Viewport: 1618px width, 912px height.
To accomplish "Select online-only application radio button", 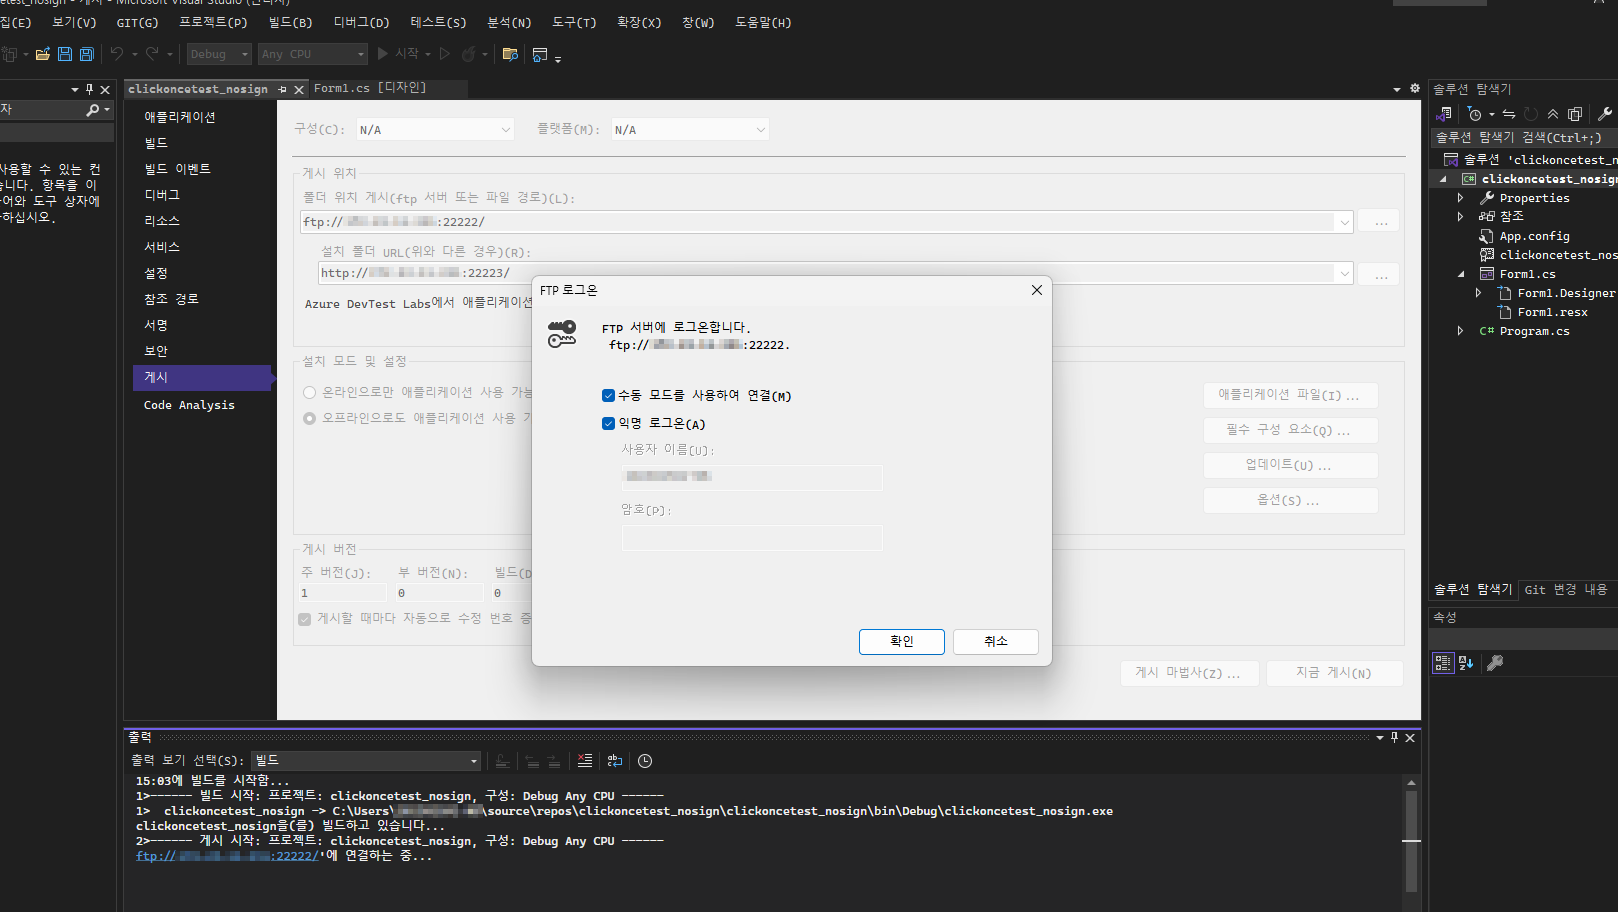I will [310, 392].
